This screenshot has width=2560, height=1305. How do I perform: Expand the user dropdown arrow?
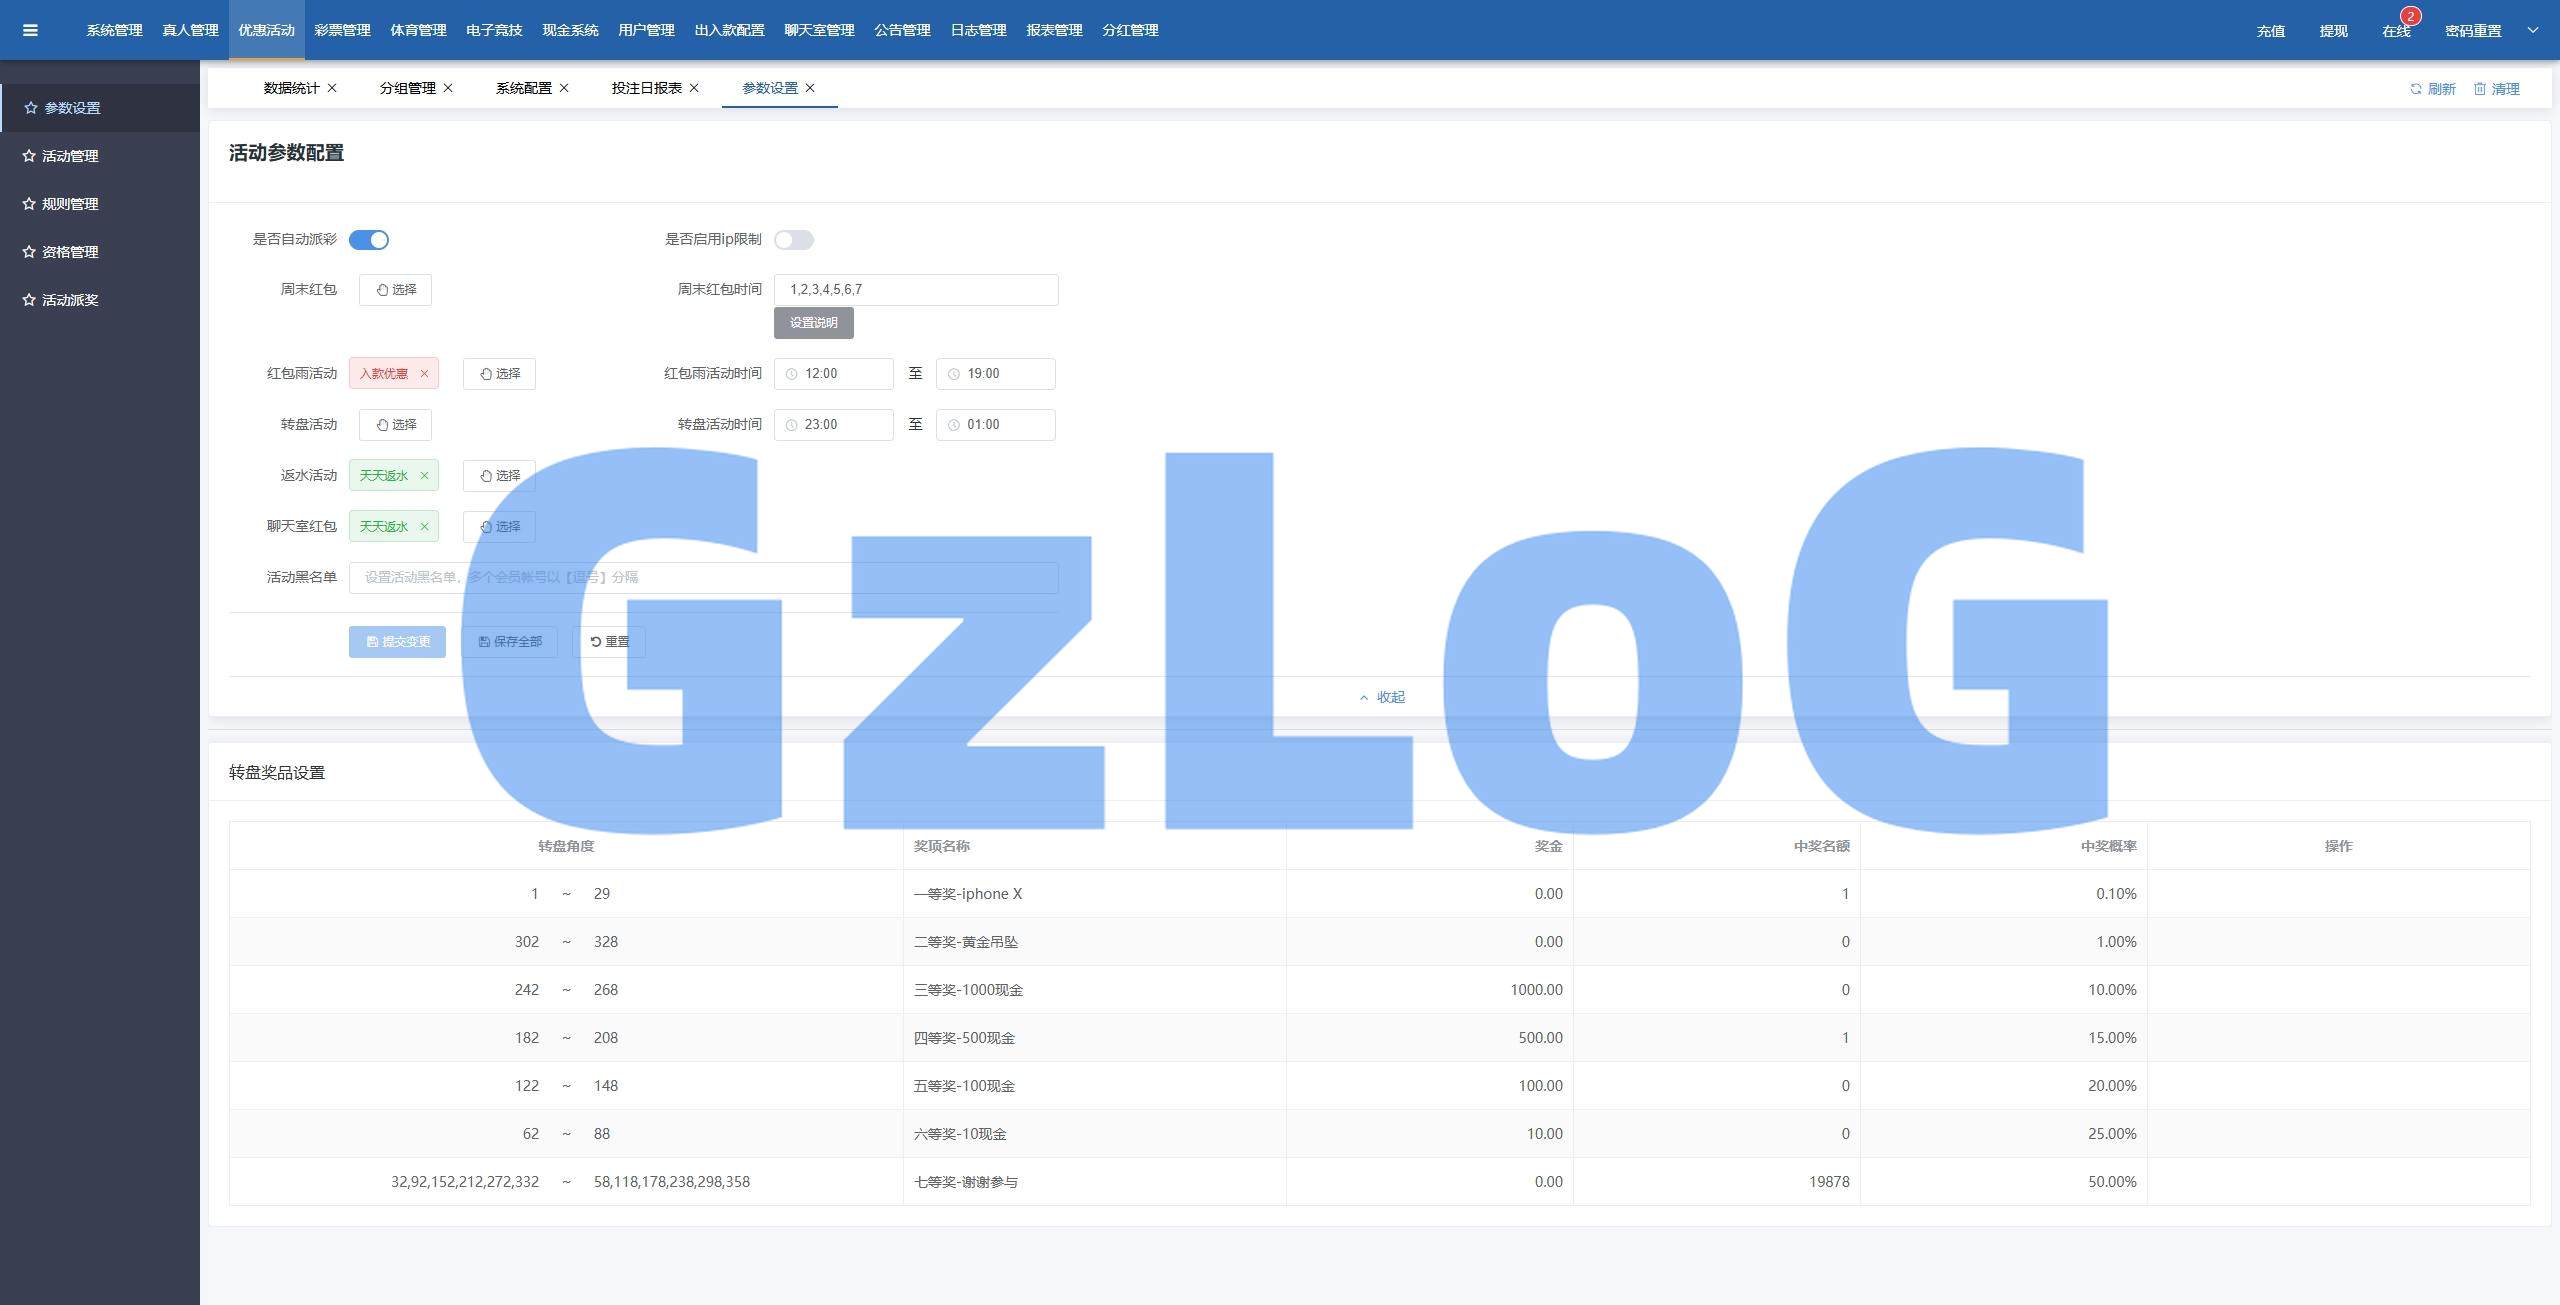2532,30
